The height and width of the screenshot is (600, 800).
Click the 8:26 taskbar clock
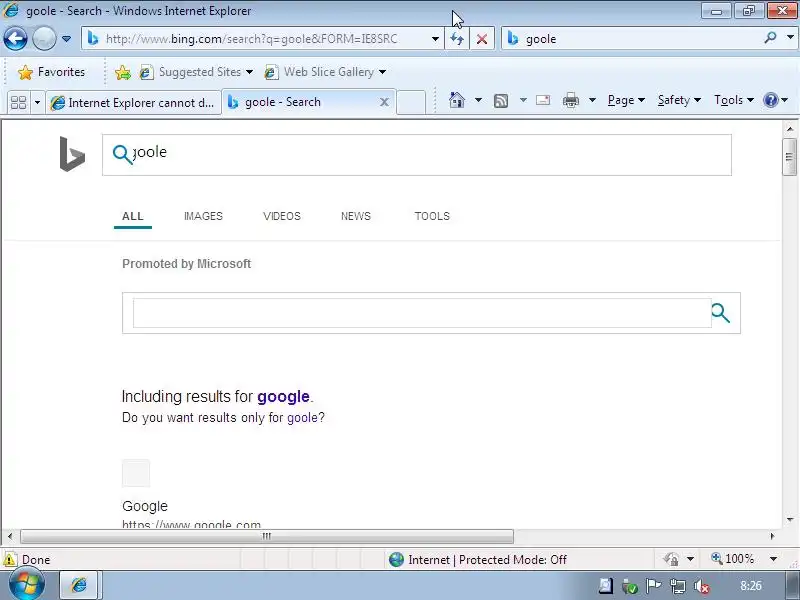[751, 586]
